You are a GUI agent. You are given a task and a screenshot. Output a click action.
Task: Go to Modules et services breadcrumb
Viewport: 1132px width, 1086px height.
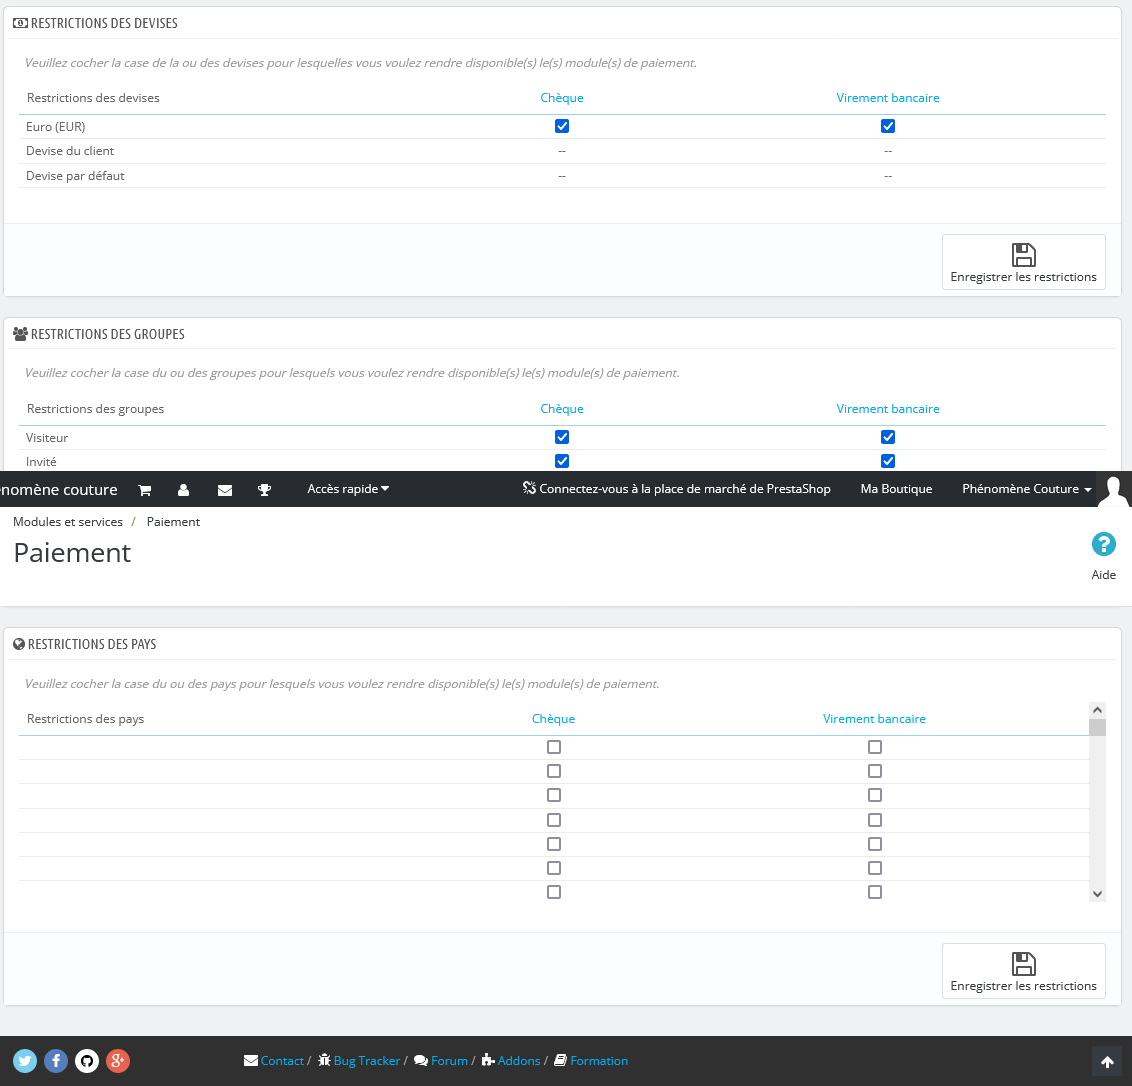pos(68,521)
